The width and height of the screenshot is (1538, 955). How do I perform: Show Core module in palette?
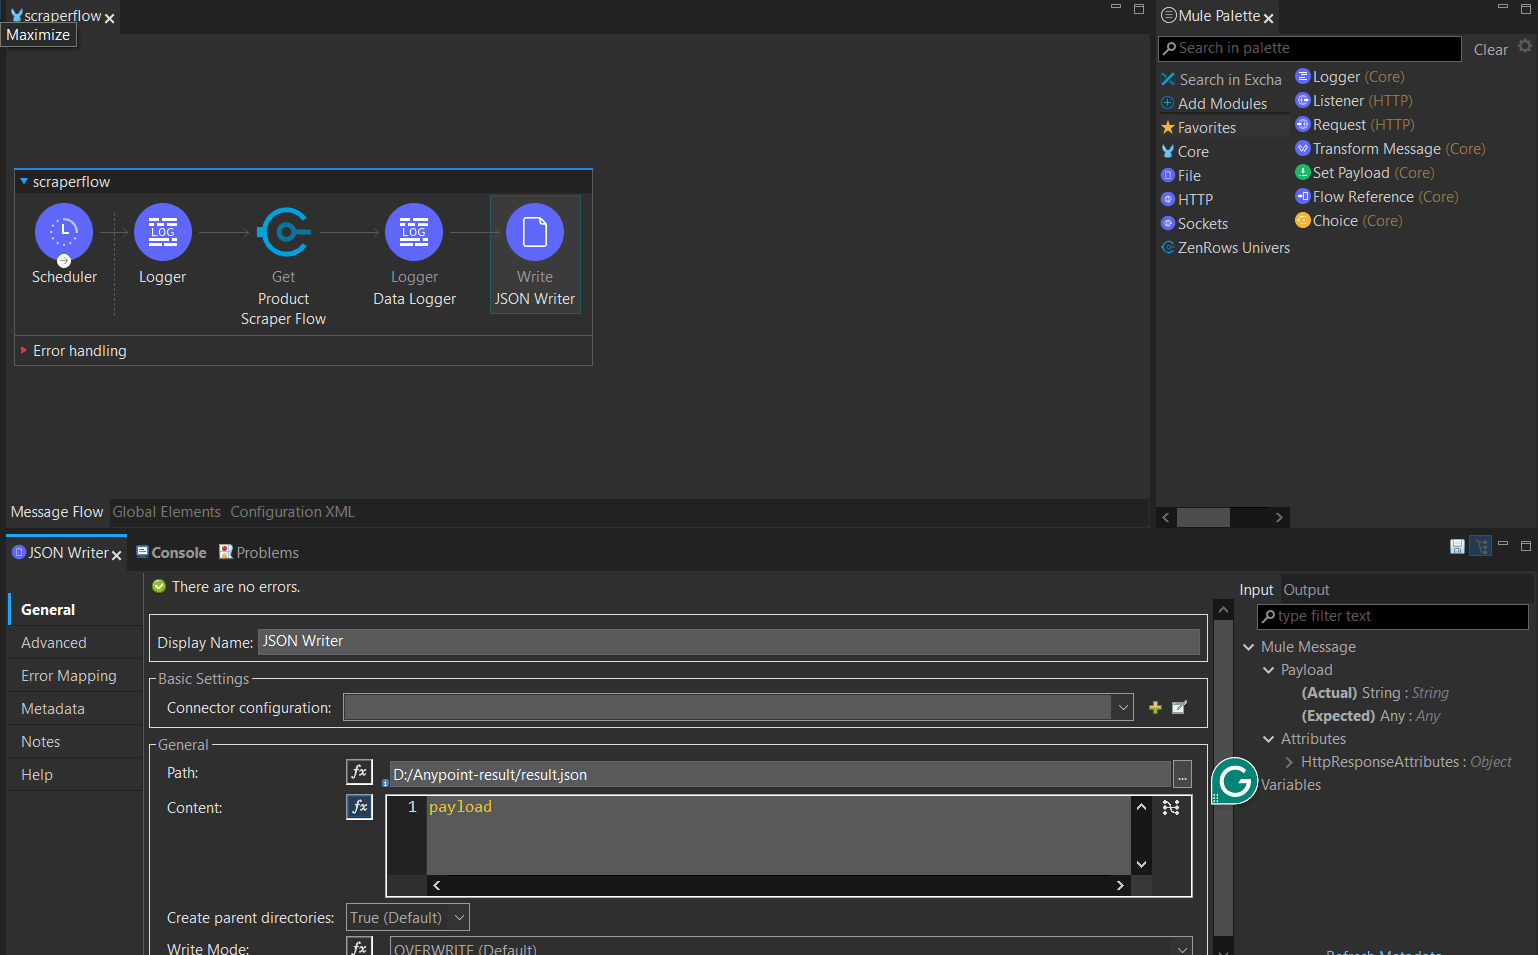pyautogui.click(x=1185, y=152)
